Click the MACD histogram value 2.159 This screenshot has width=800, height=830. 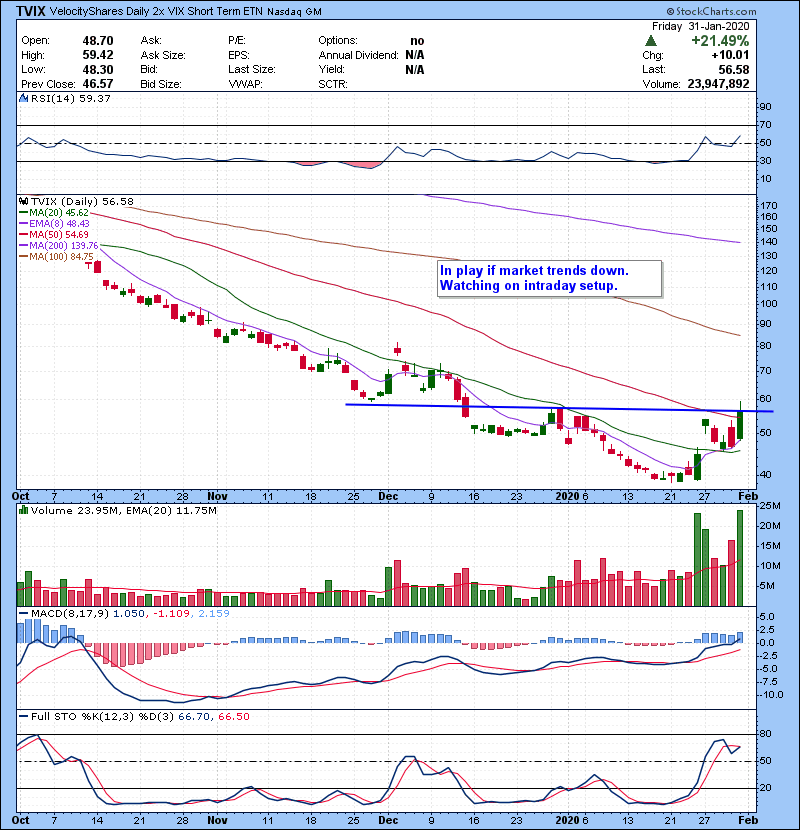pyautogui.click(x=214, y=614)
